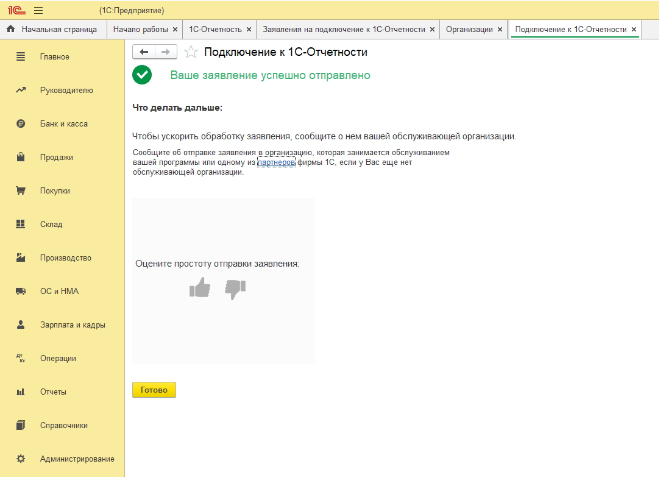Click the 1C logo icon
Image resolution: width=659 pixels, height=477 pixels.
[x=16, y=10]
